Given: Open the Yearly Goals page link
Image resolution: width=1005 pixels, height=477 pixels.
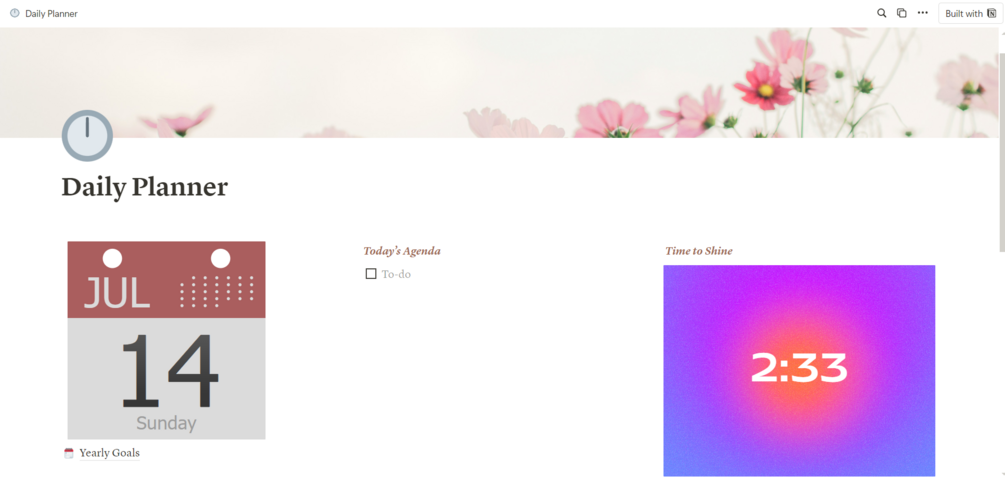Looking at the screenshot, I should pyautogui.click(x=110, y=453).
